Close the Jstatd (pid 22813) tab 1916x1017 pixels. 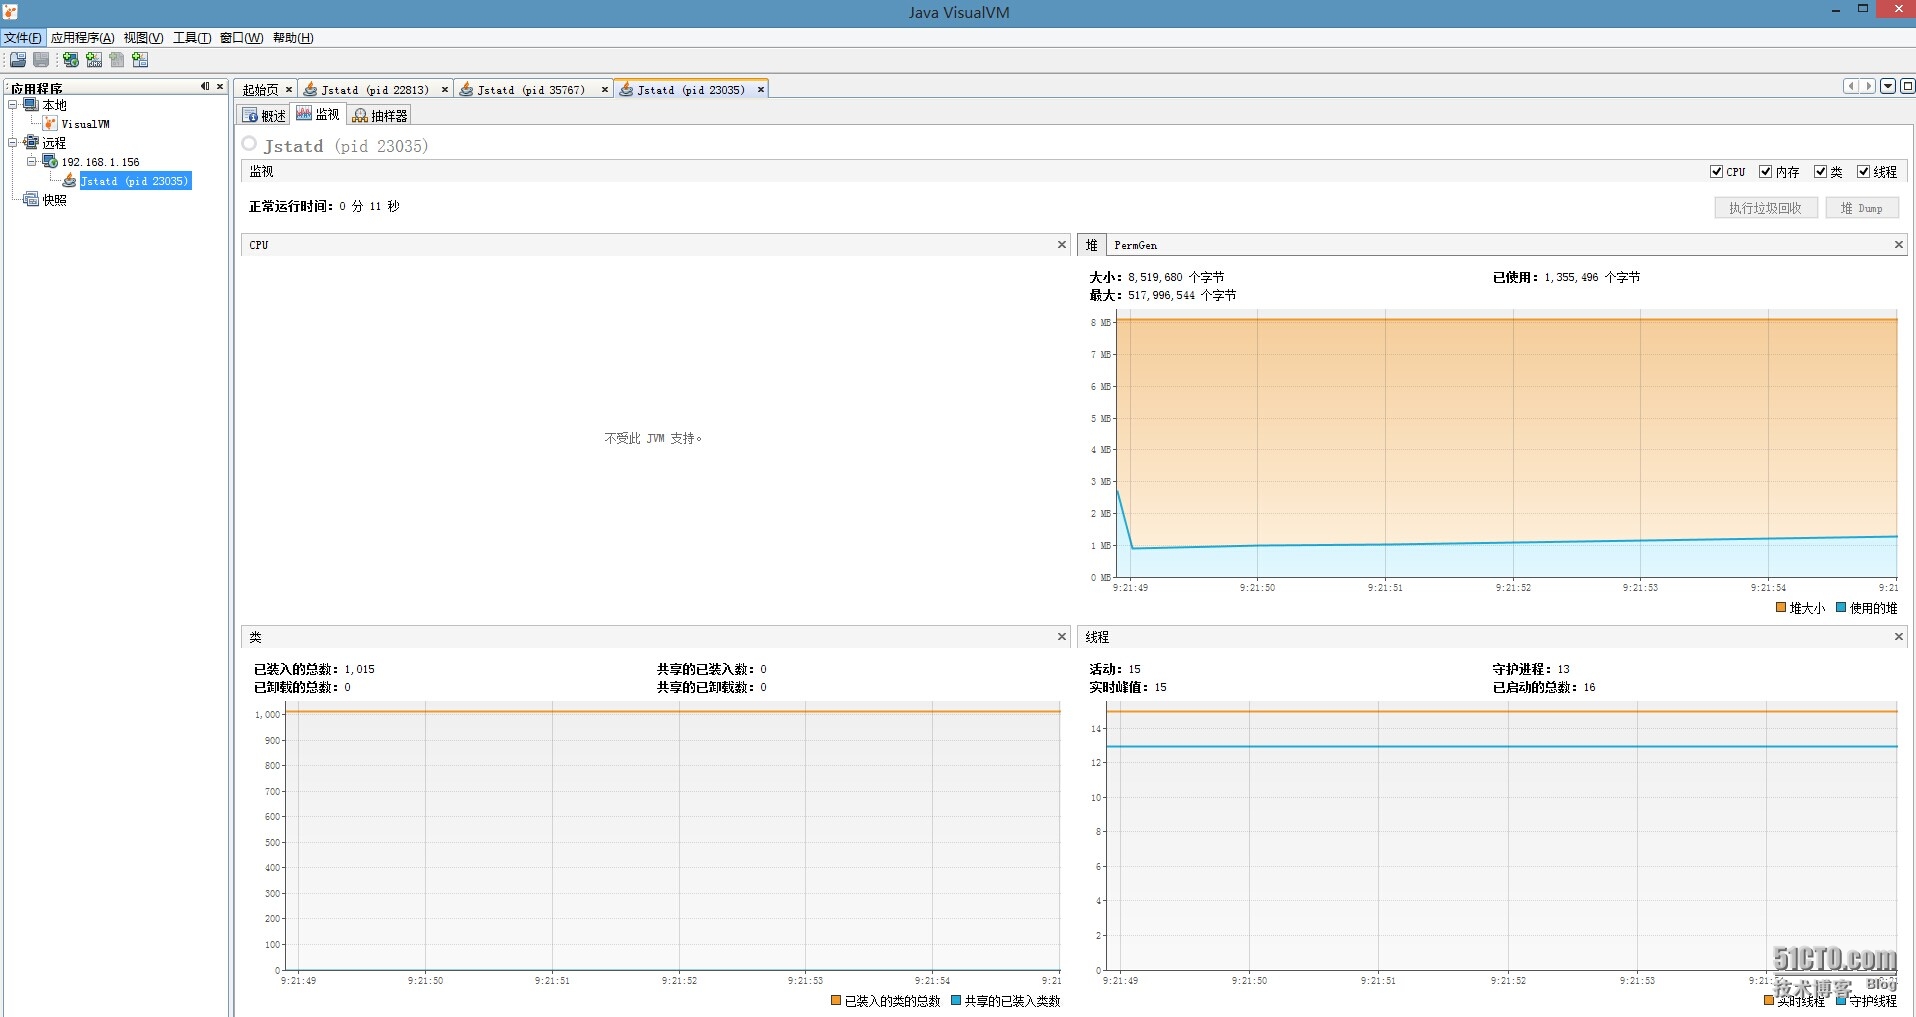tap(445, 90)
